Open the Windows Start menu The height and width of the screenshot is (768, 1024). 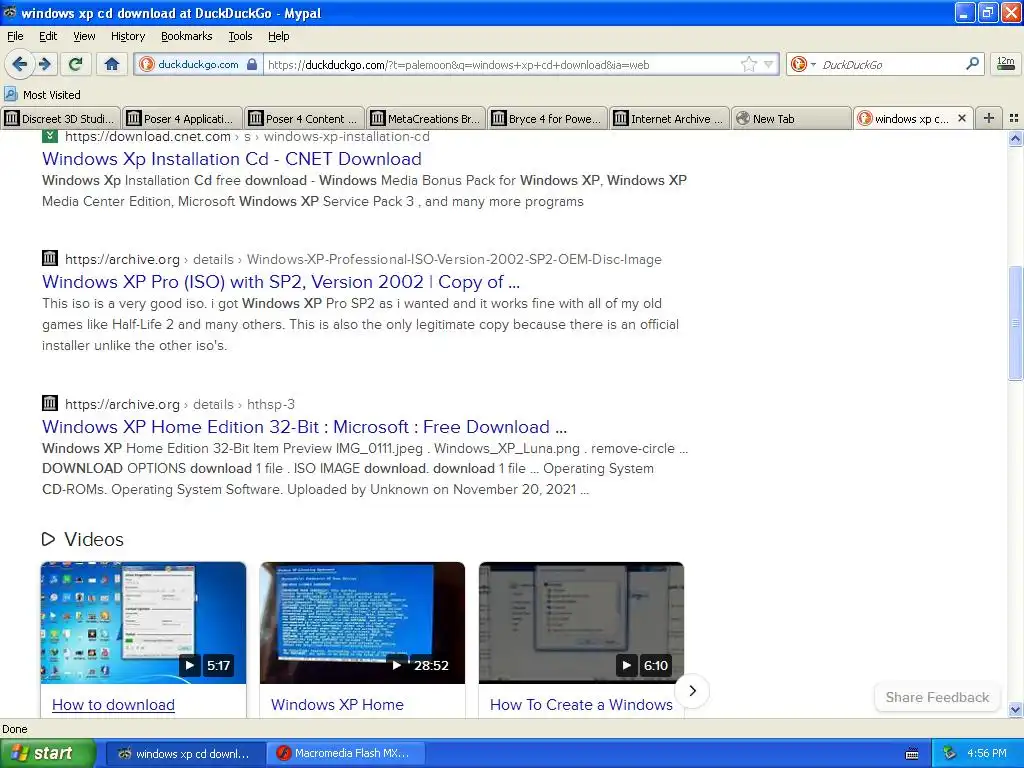click(x=47, y=753)
